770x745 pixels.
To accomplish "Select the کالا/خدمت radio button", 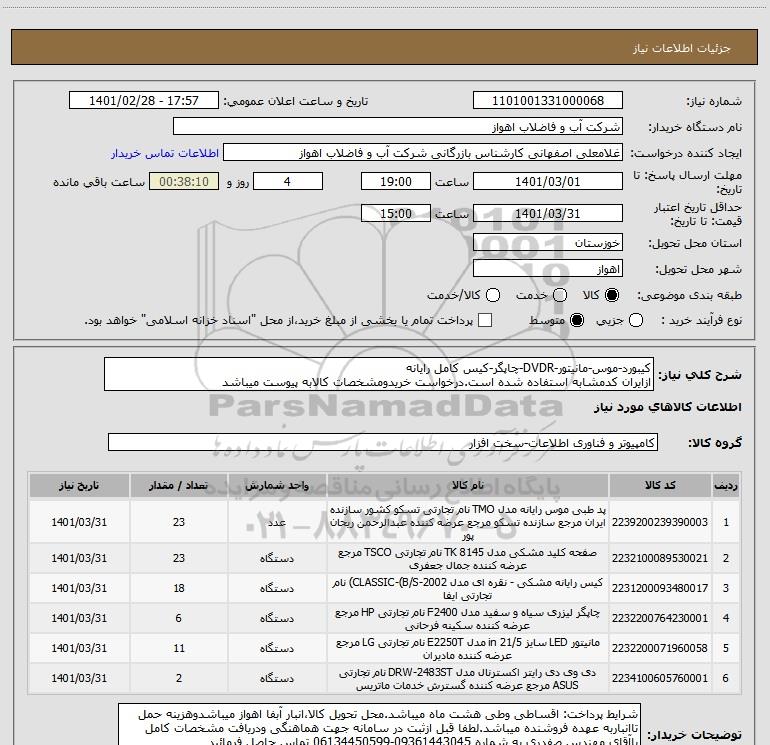I will [493, 295].
